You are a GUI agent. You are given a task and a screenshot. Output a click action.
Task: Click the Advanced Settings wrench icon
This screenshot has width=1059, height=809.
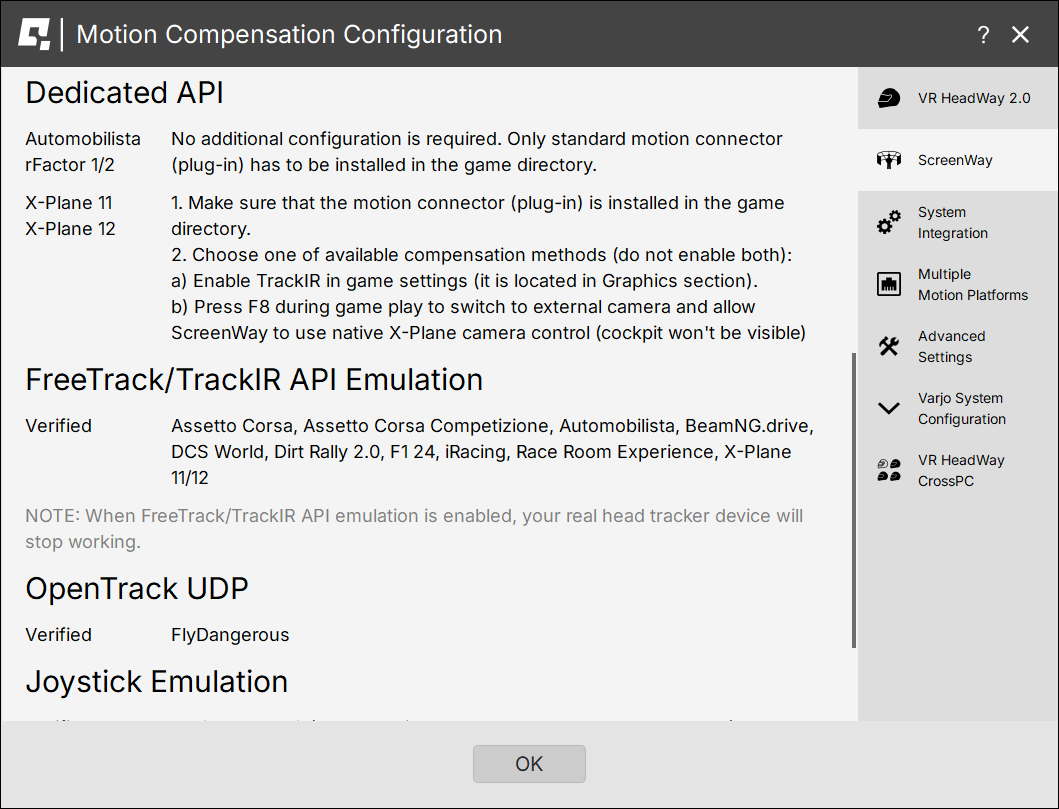888,347
